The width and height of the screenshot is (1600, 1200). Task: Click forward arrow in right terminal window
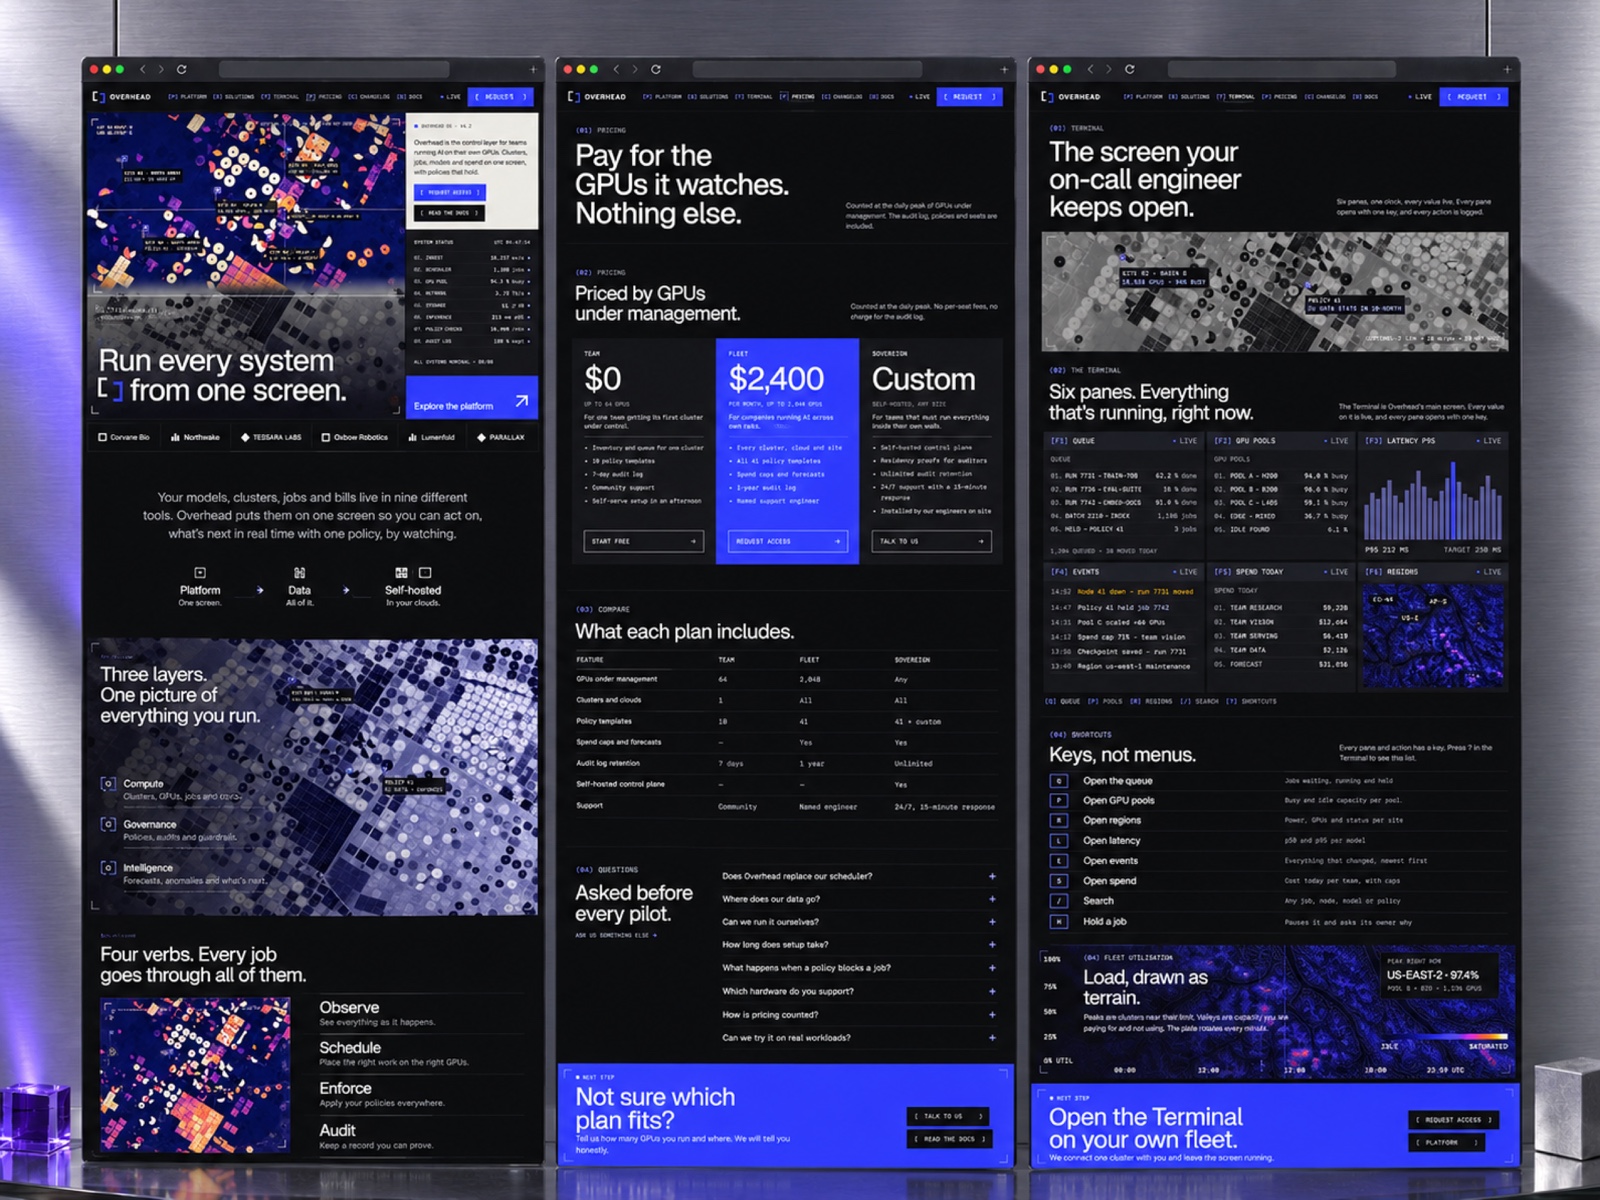tap(1108, 69)
